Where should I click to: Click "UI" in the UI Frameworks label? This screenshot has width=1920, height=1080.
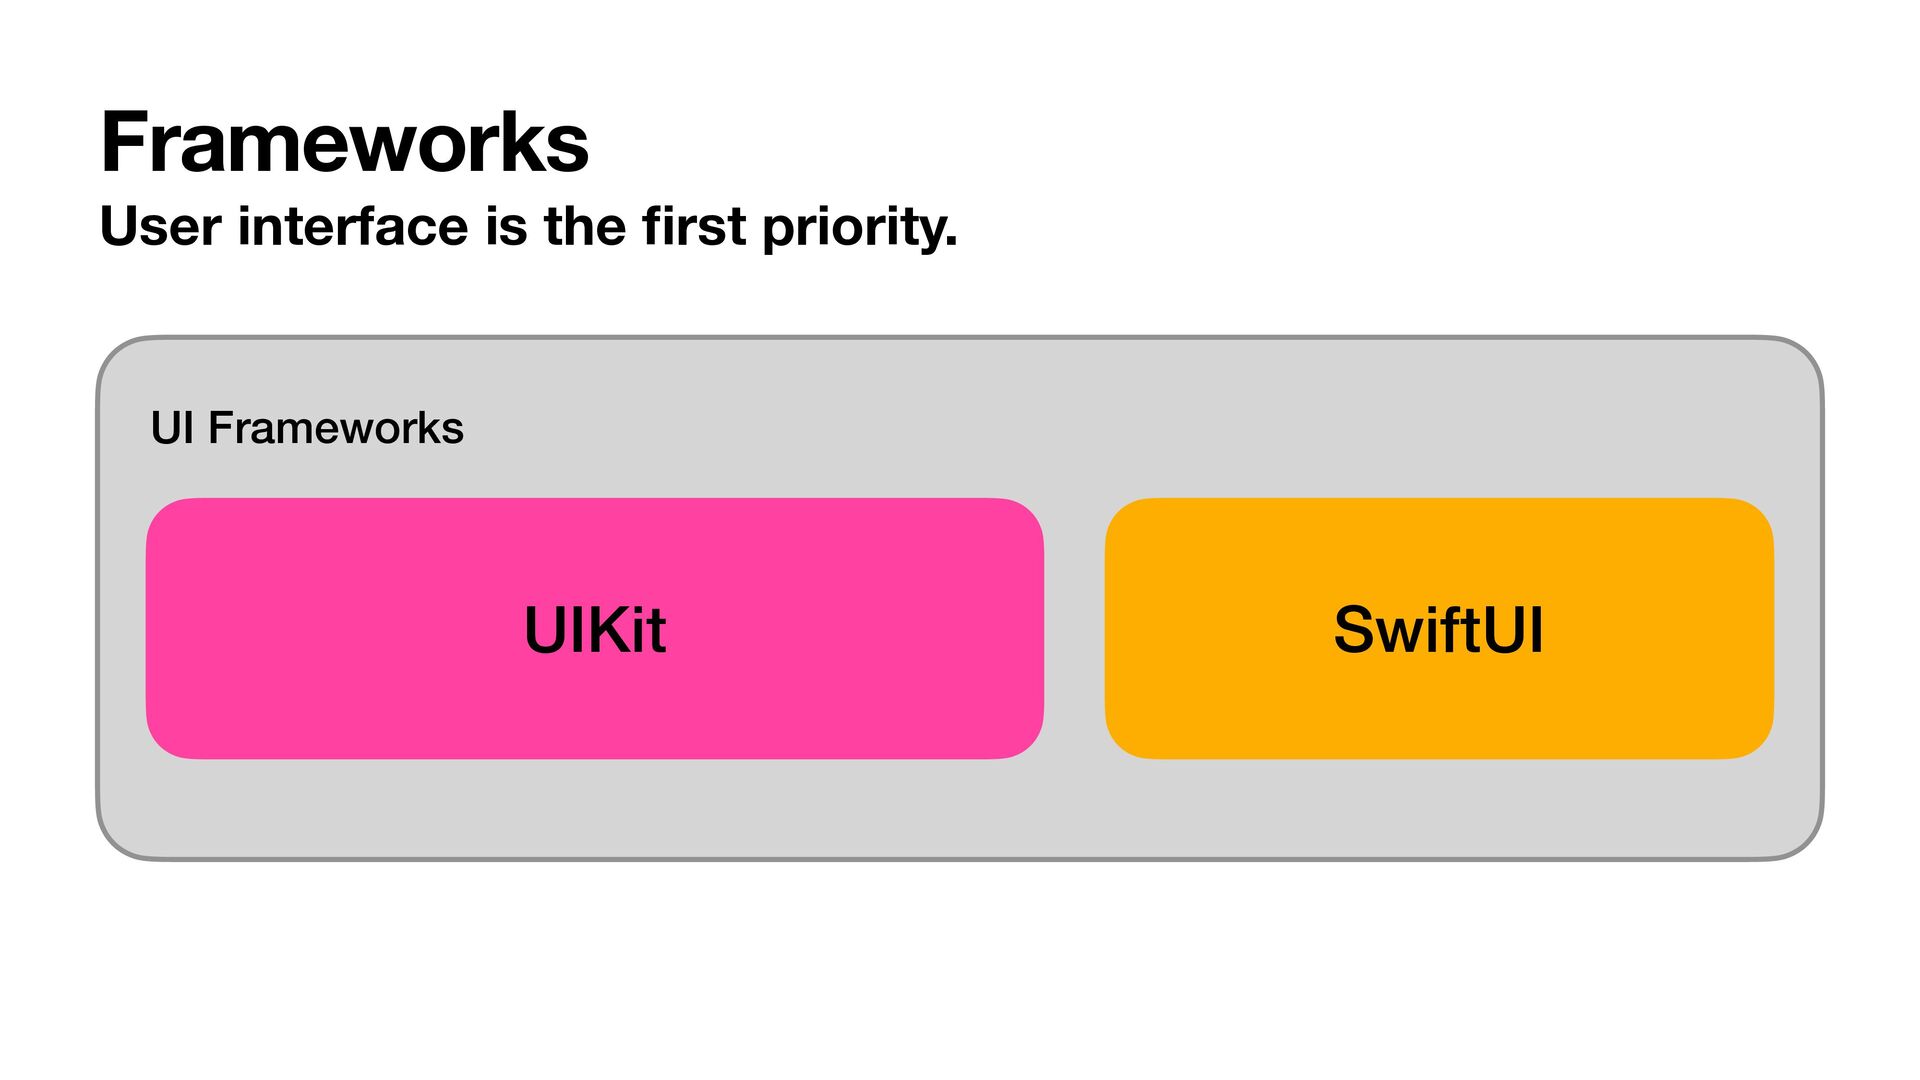coord(171,428)
